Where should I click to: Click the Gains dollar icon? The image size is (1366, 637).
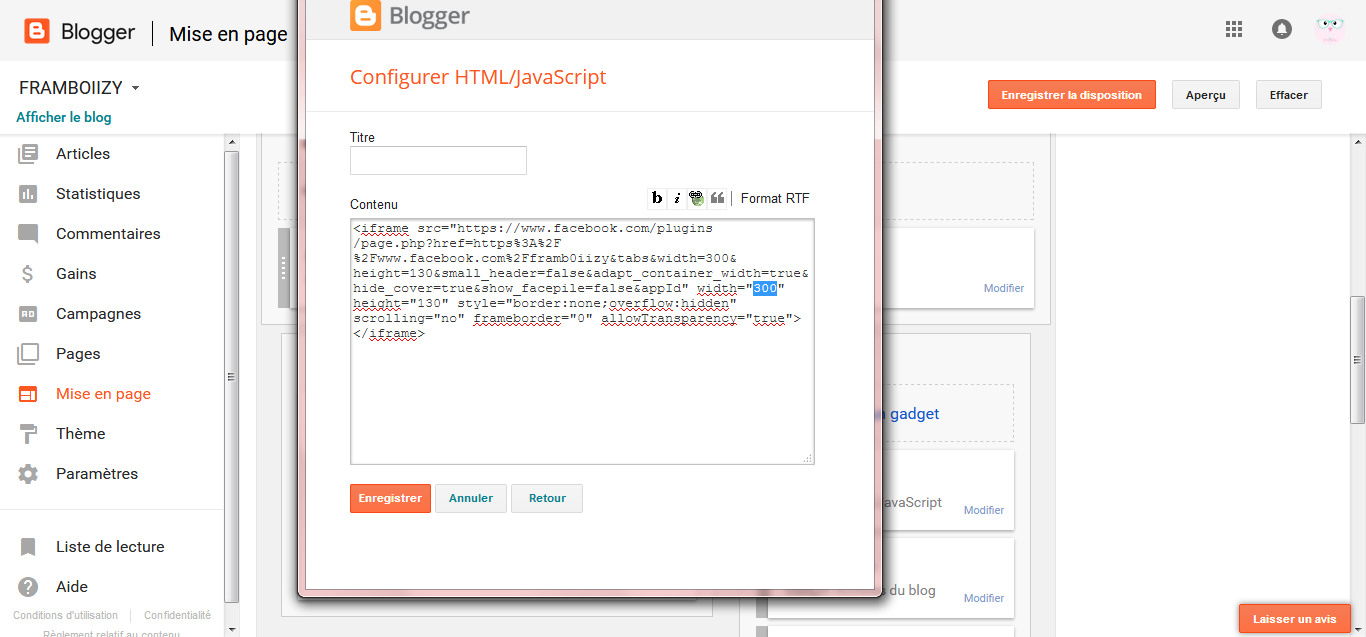28,274
